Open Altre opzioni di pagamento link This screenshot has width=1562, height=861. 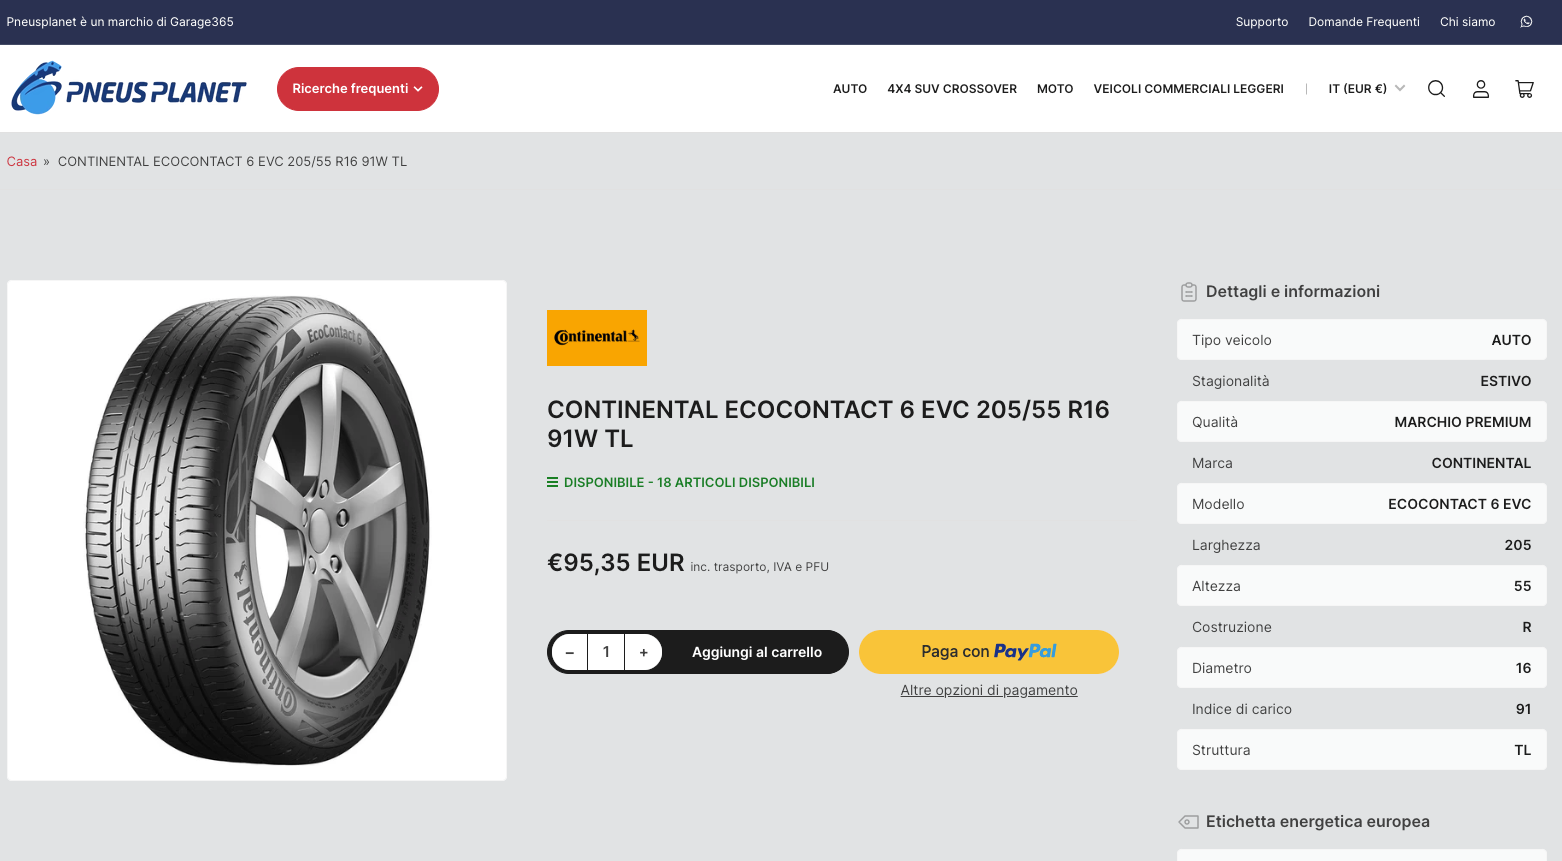click(x=989, y=690)
